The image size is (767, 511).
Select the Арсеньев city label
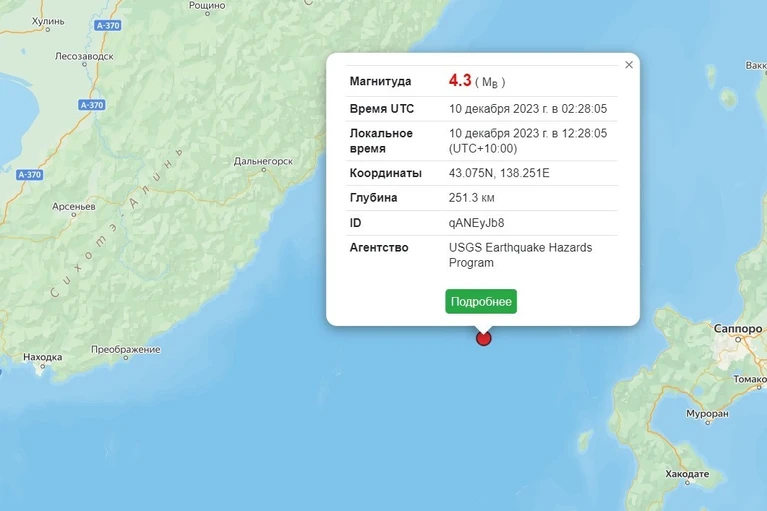[74, 206]
